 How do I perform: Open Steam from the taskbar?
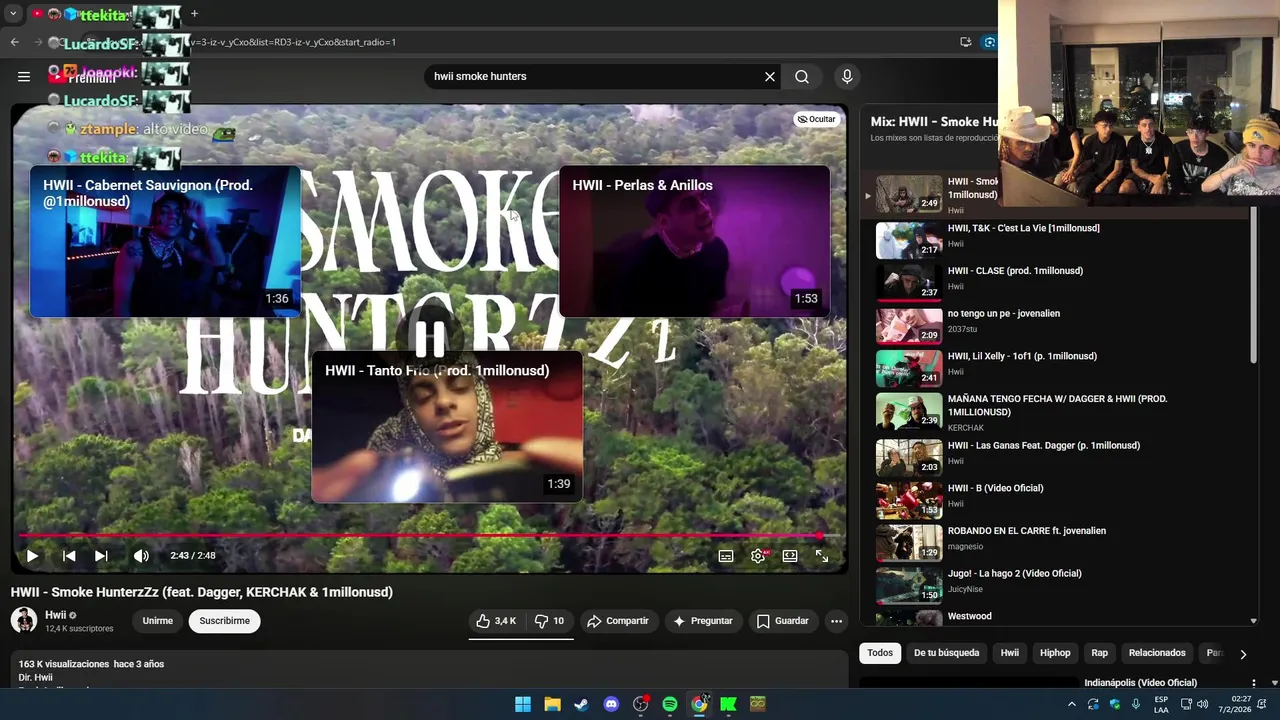[x=581, y=704]
